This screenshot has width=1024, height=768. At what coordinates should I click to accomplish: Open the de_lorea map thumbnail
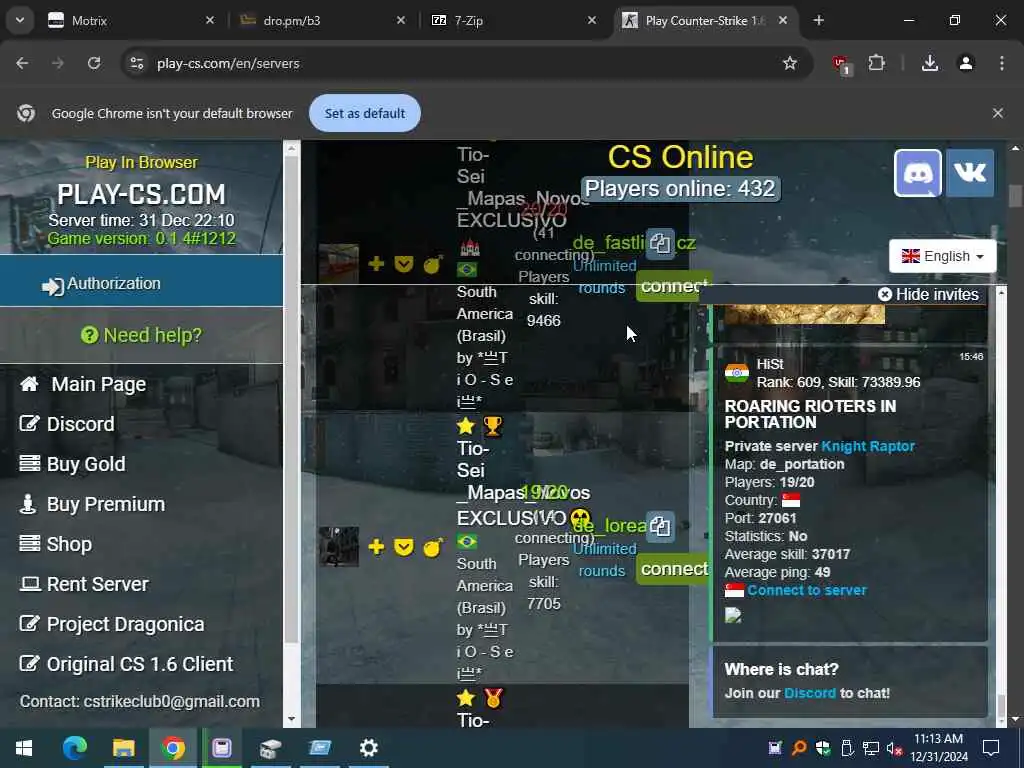coord(338,547)
